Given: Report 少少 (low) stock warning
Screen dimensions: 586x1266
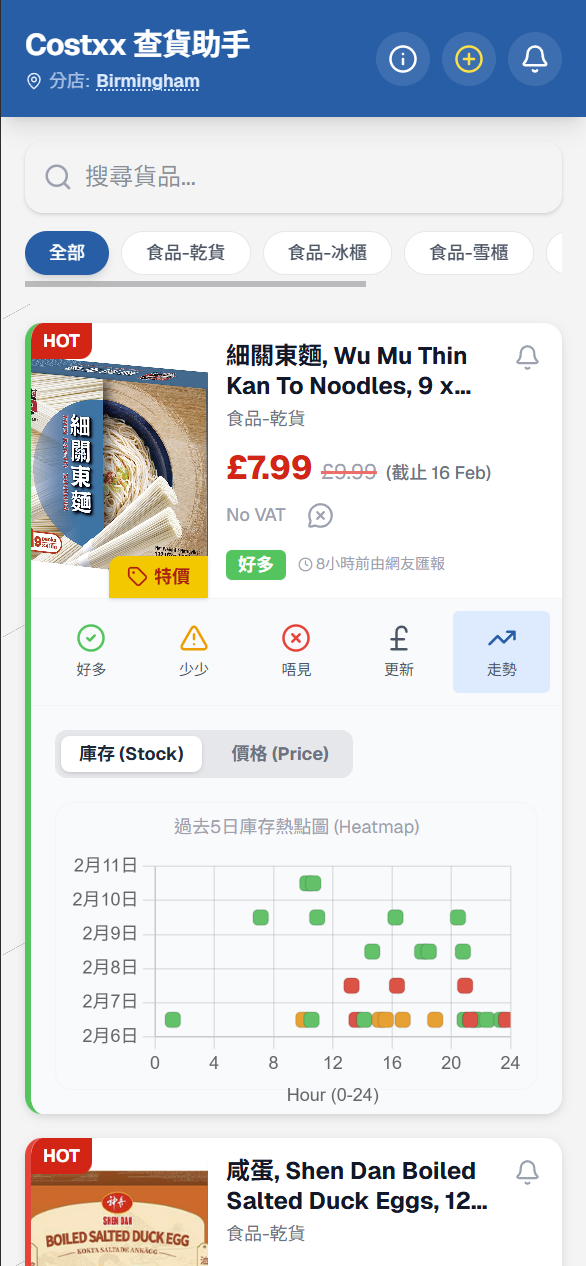Looking at the screenshot, I should [x=194, y=652].
